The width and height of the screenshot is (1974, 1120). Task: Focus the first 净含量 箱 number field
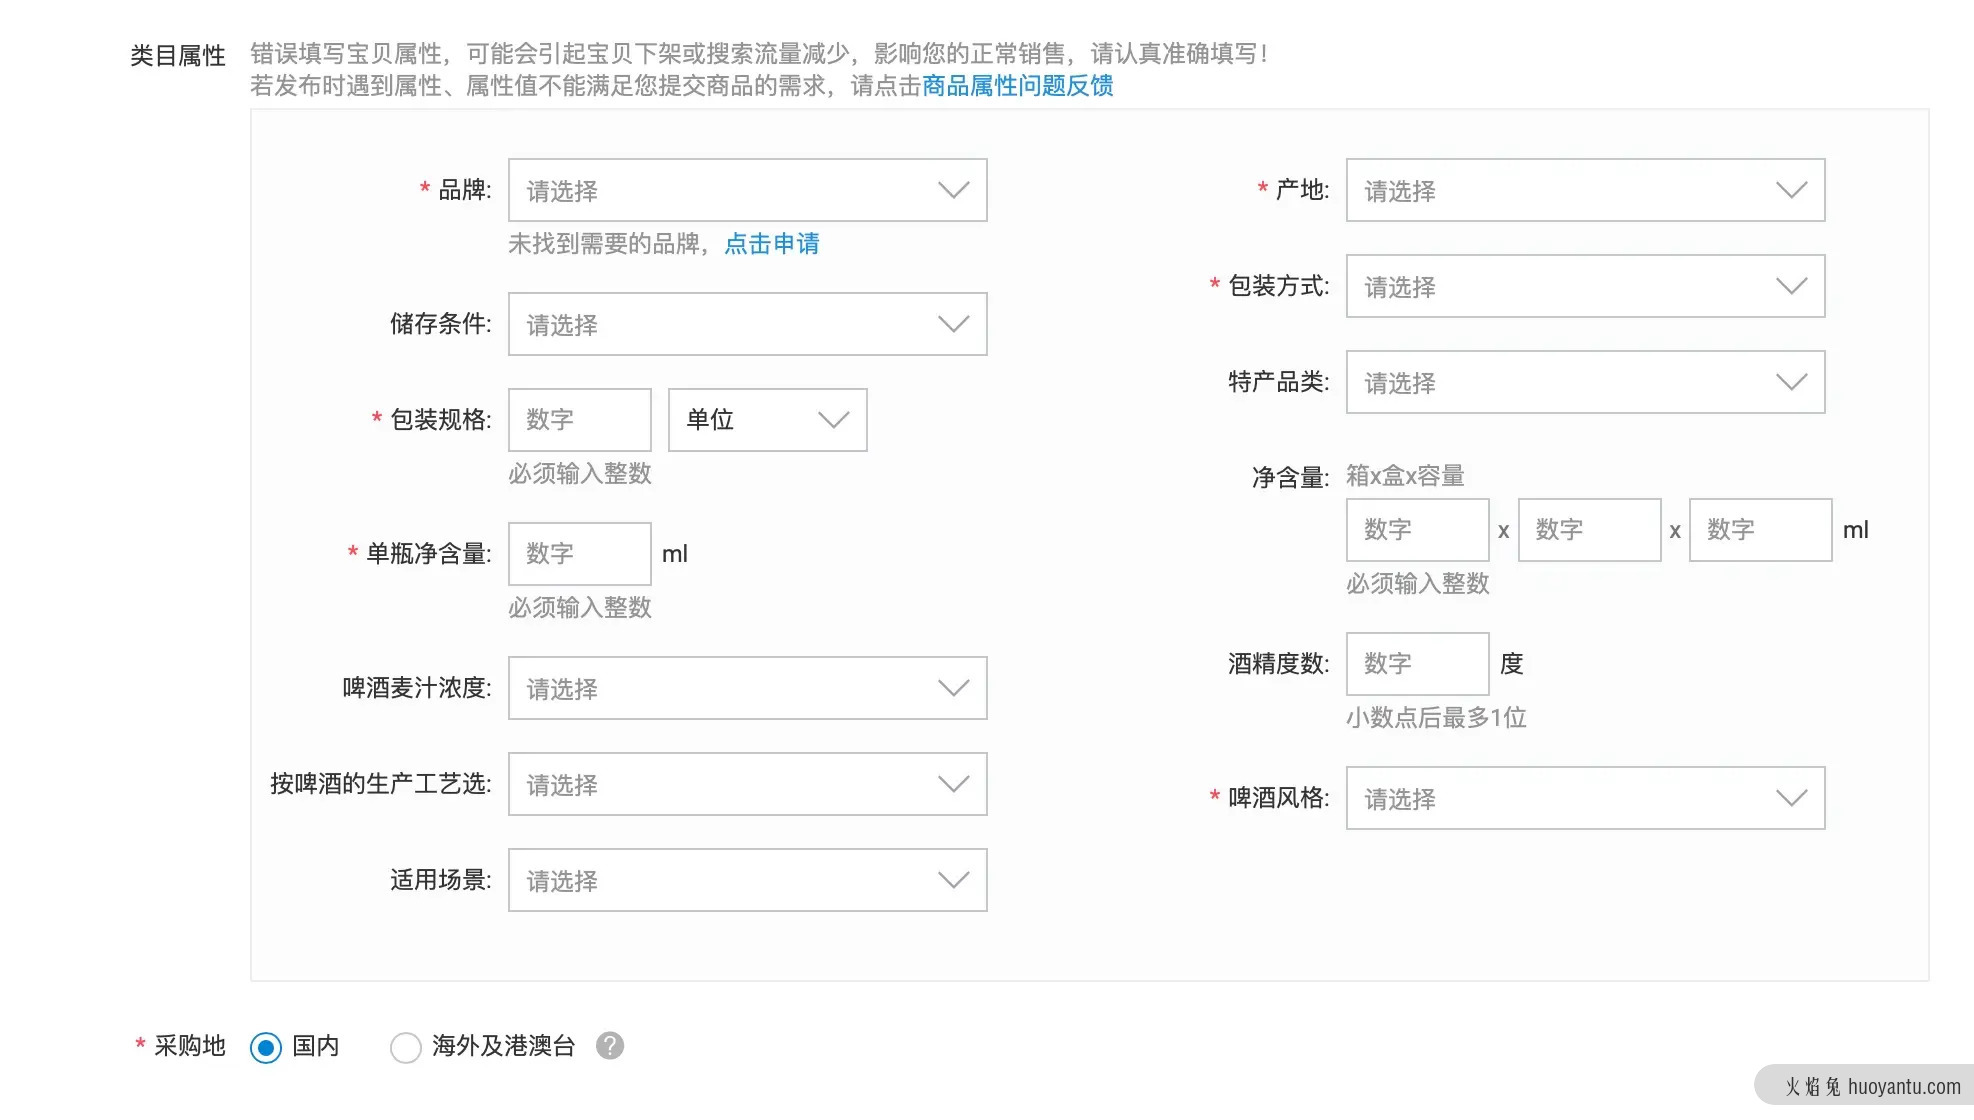pyautogui.click(x=1417, y=530)
